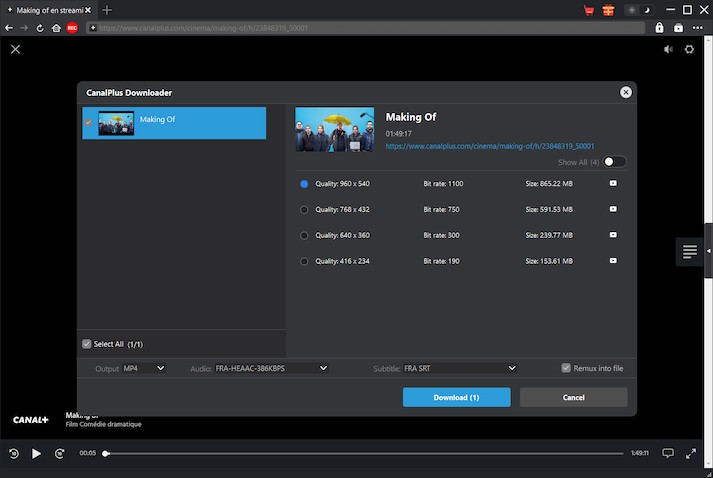Click the red REC record button
The width and height of the screenshot is (713, 478).
pyautogui.click(x=72, y=28)
